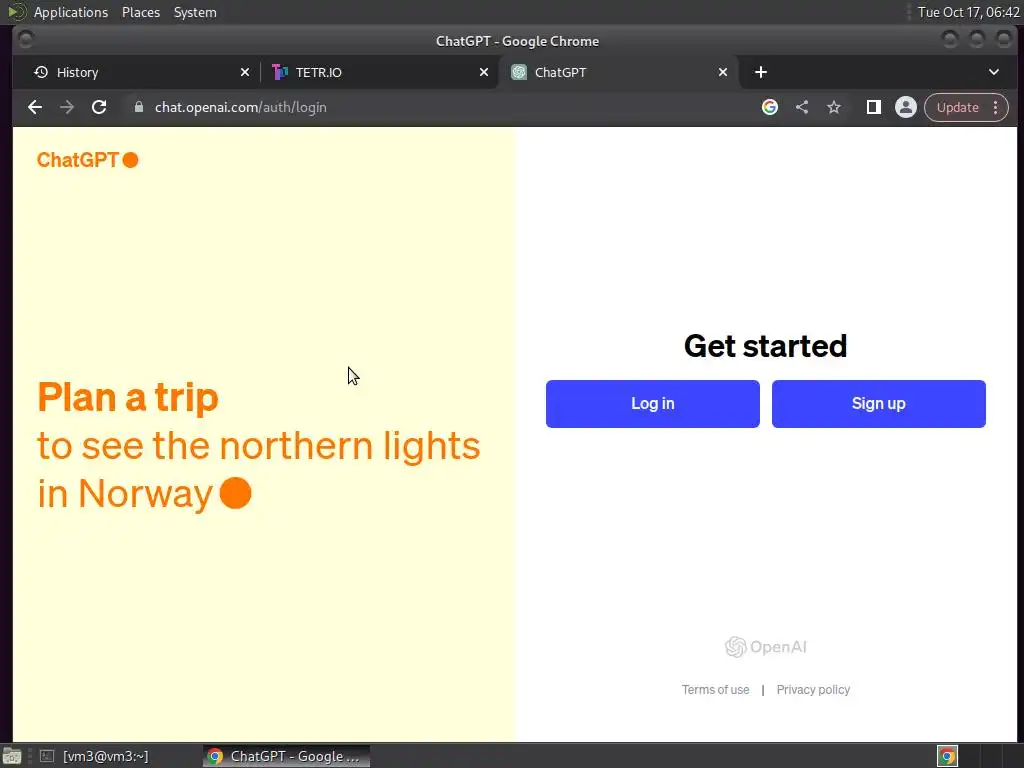Open a new tab with the plus button
The width and height of the screenshot is (1024, 768).
(761, 72)
